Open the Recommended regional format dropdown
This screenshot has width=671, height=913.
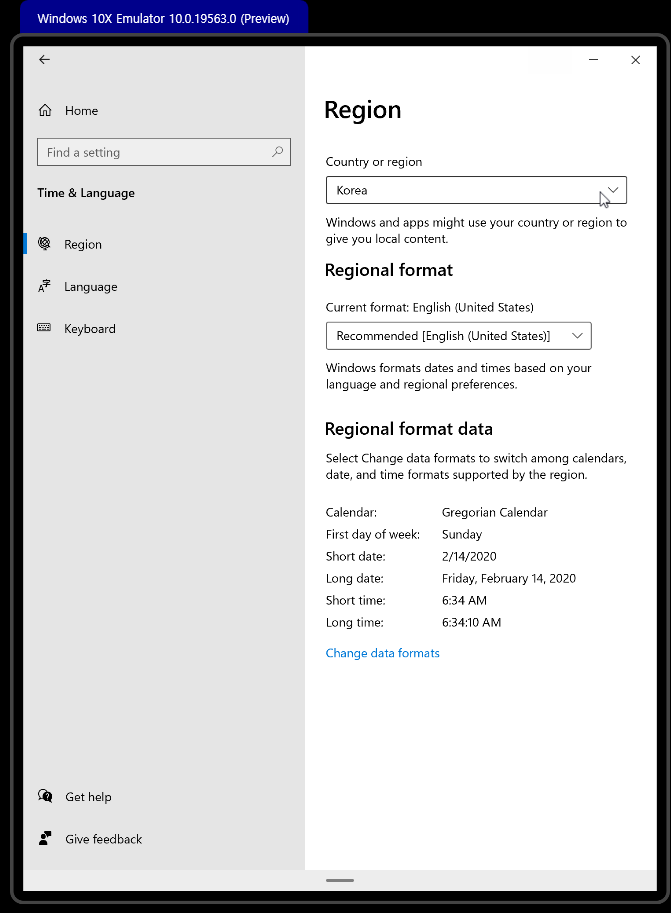[x=458, y=336]
